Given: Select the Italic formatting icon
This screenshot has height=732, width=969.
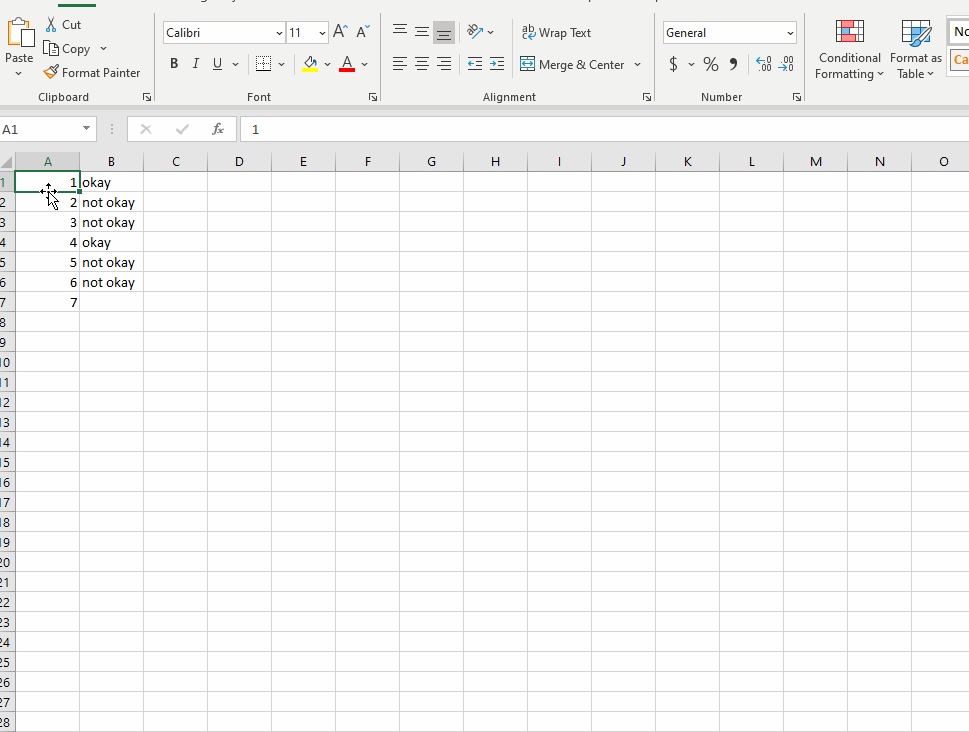Looking at the screenshot, I should click(x=196, y=63).
